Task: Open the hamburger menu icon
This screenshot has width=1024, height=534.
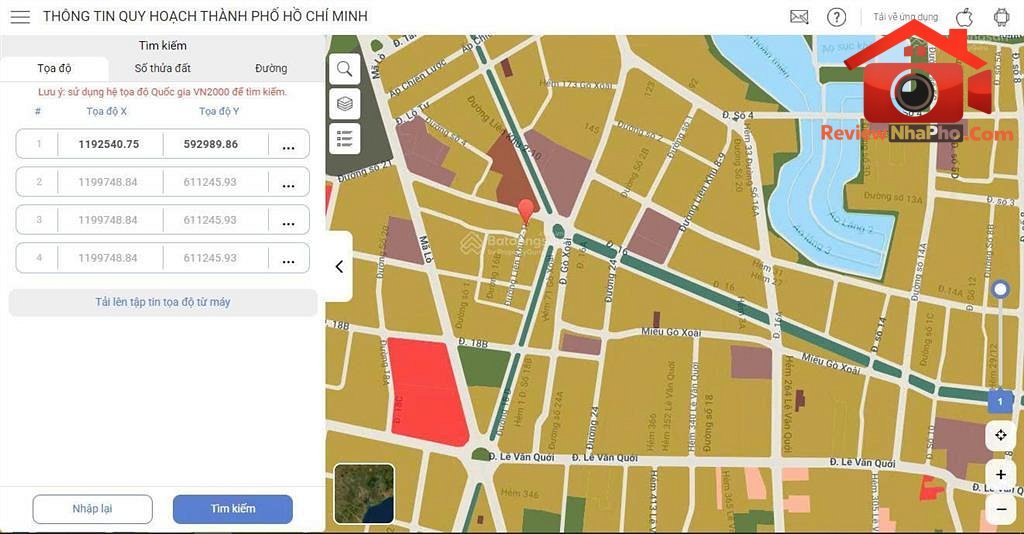Action: coord(20,16)
